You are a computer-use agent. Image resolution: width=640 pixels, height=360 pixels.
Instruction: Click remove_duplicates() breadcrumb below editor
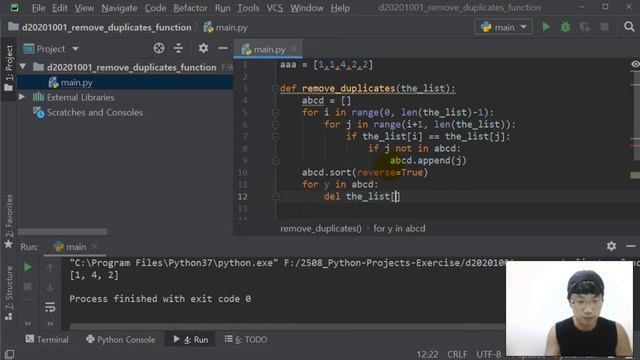pos(321,229)
